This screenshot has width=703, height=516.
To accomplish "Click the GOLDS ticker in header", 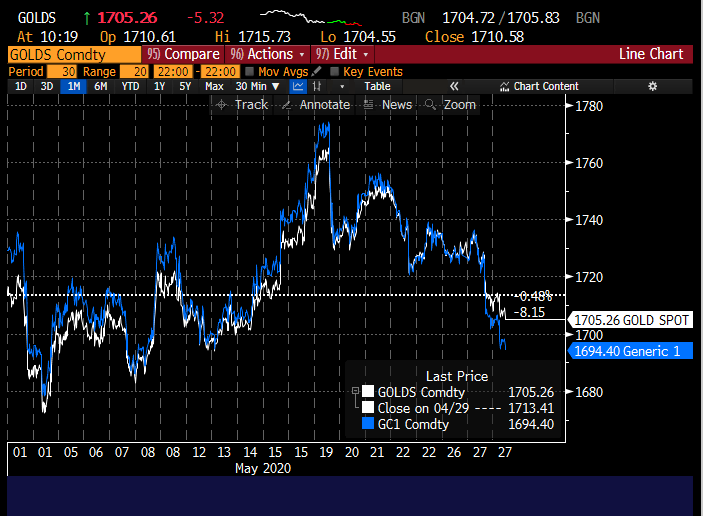I will 36,18.
